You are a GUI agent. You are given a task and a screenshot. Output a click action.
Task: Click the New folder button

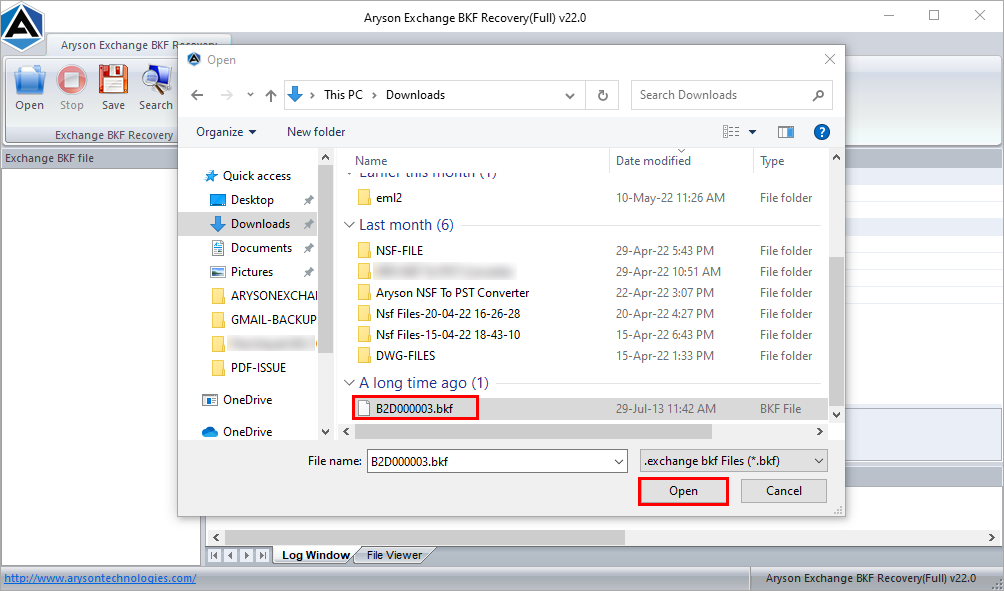(316, 132)
